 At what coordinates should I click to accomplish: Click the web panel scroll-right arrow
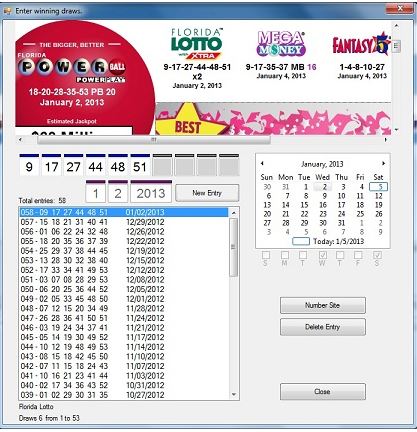click(x=386, y=140)
